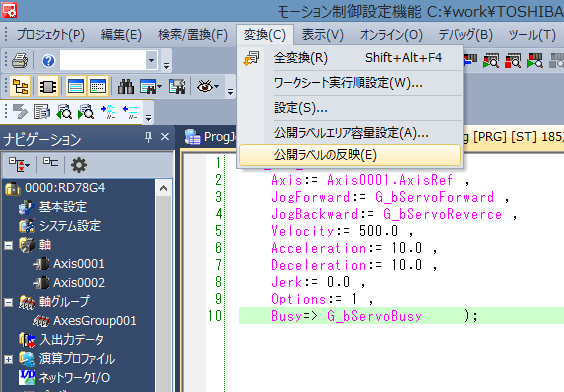Expand the 演算プロファイル tree node
This screenshot has width=564, height=392.
8,359
